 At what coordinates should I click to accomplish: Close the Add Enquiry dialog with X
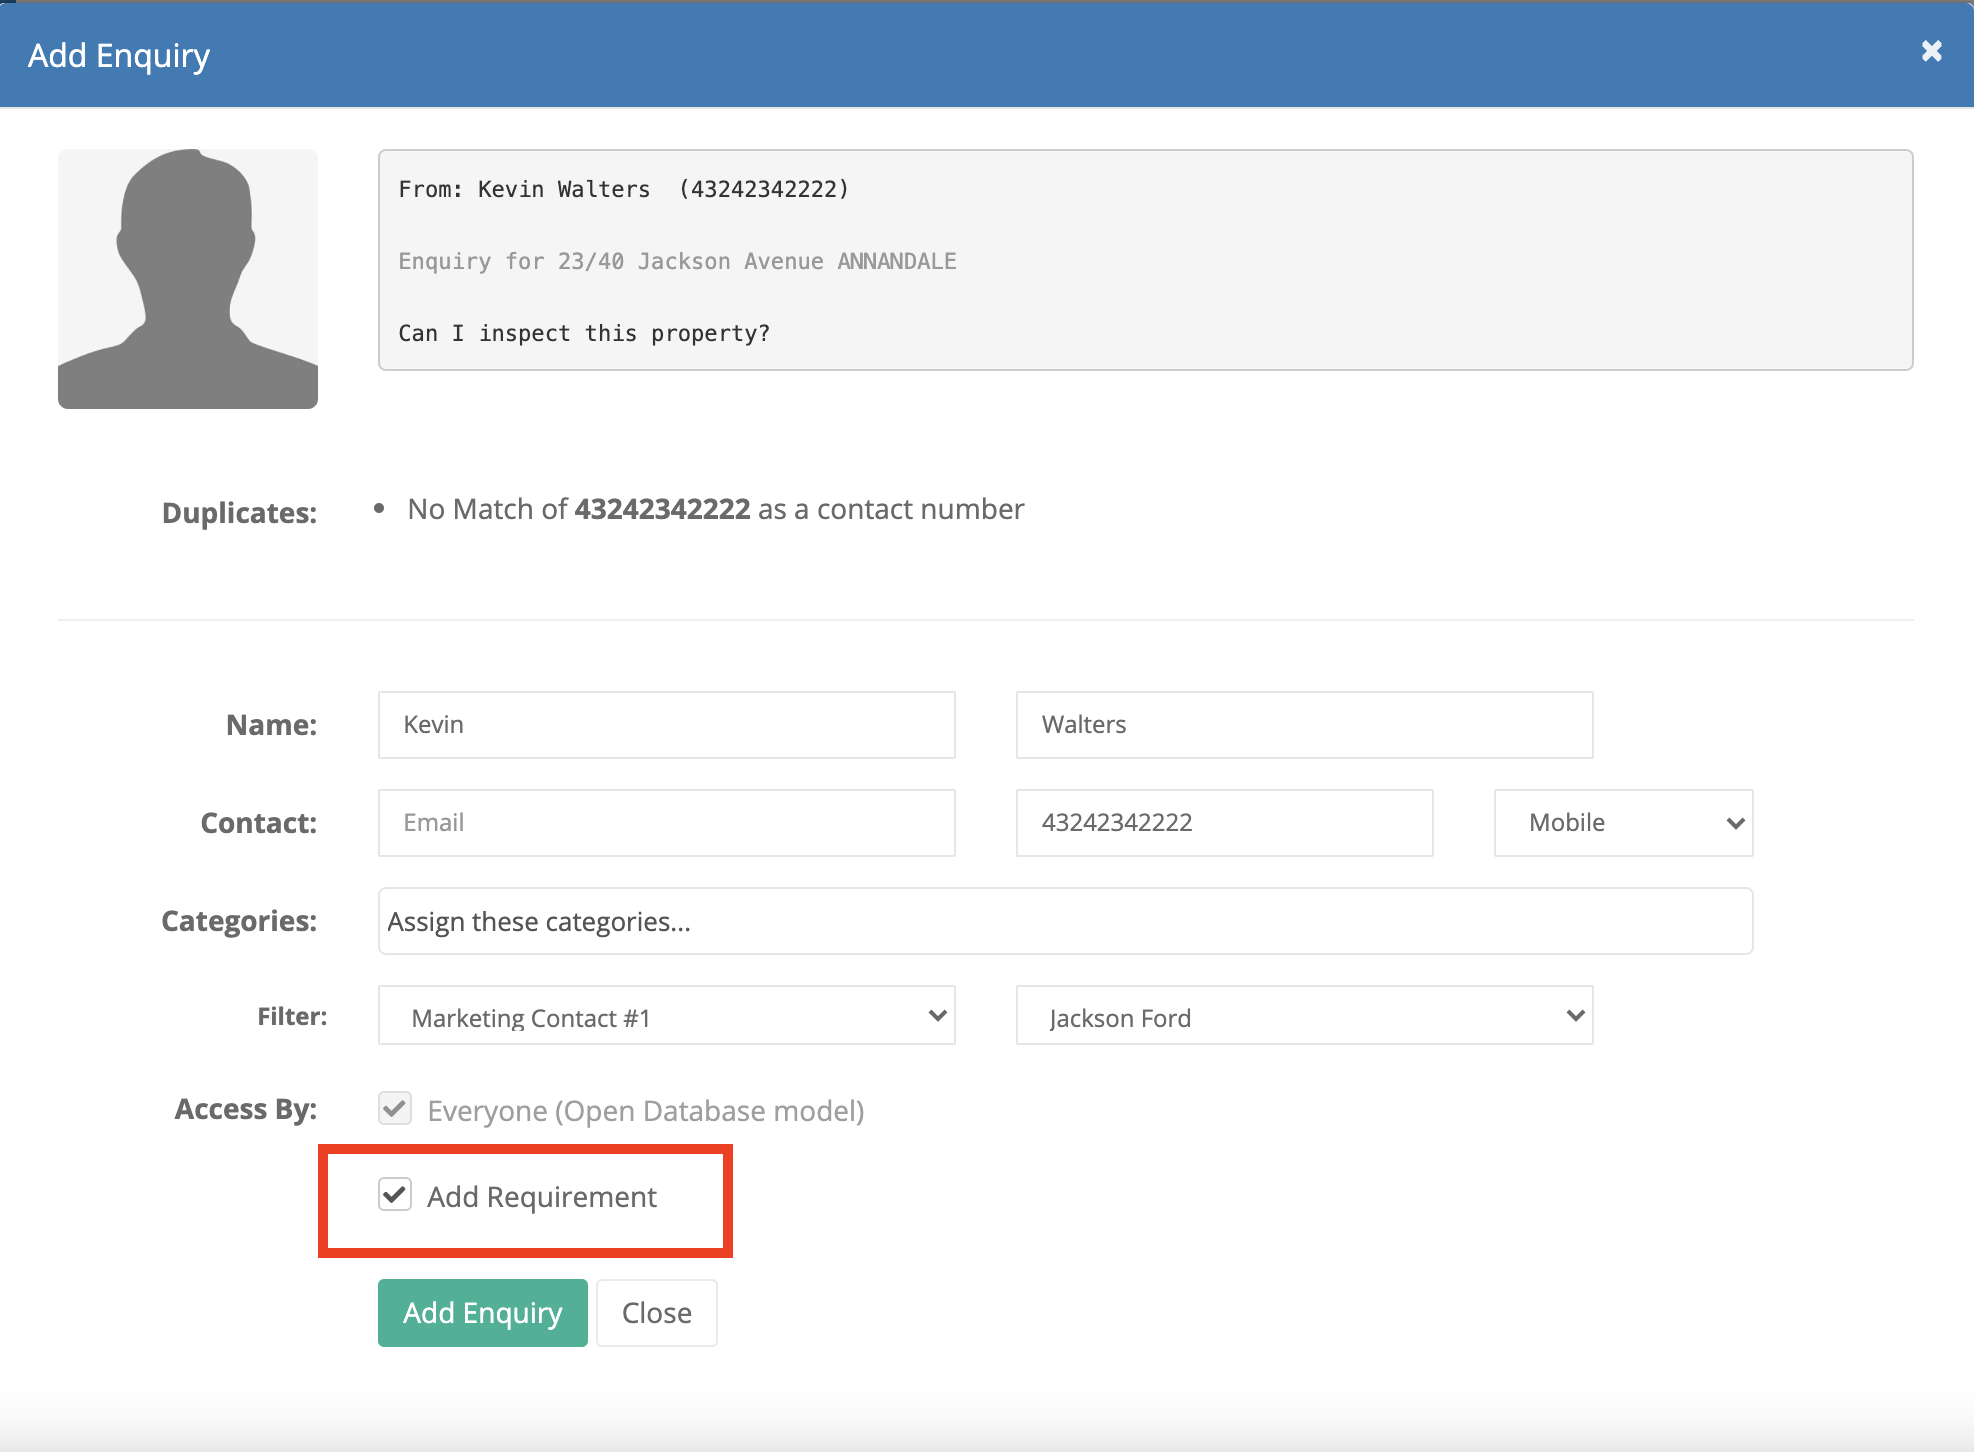(x=1931, y=51)
